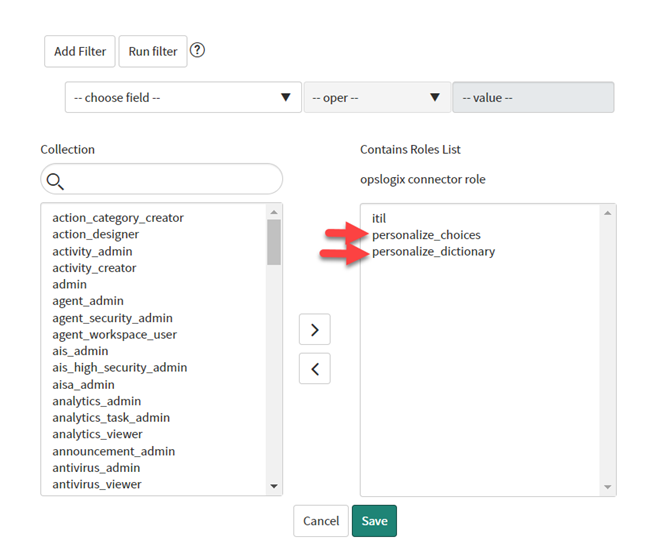The image size is (670, 556).
Task: Select action_designer in Collection list
Action: (x=94, y=234)
